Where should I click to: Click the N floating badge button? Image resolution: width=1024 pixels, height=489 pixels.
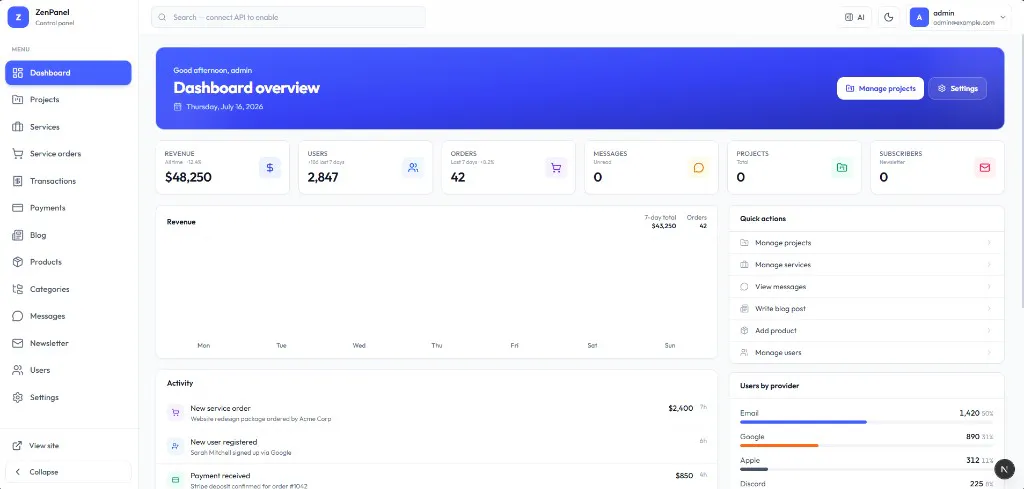tap(1004, 469)
